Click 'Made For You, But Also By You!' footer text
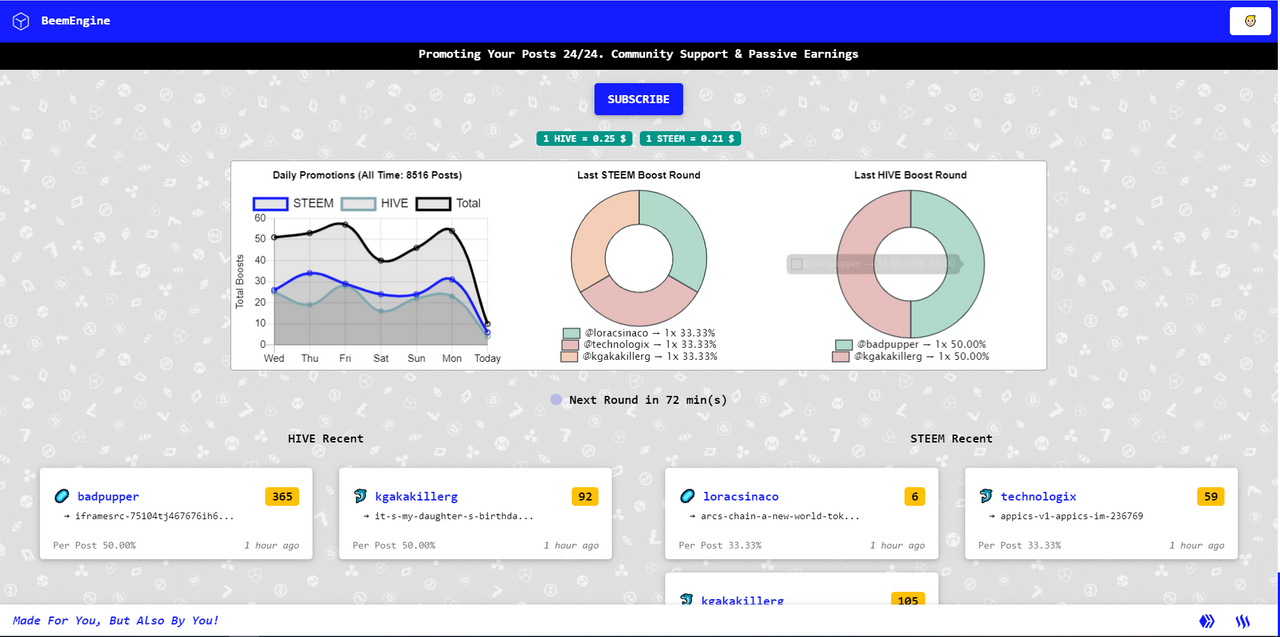Image resolution: width=1280 pixels, height=637 pixels. click(115, 621)
